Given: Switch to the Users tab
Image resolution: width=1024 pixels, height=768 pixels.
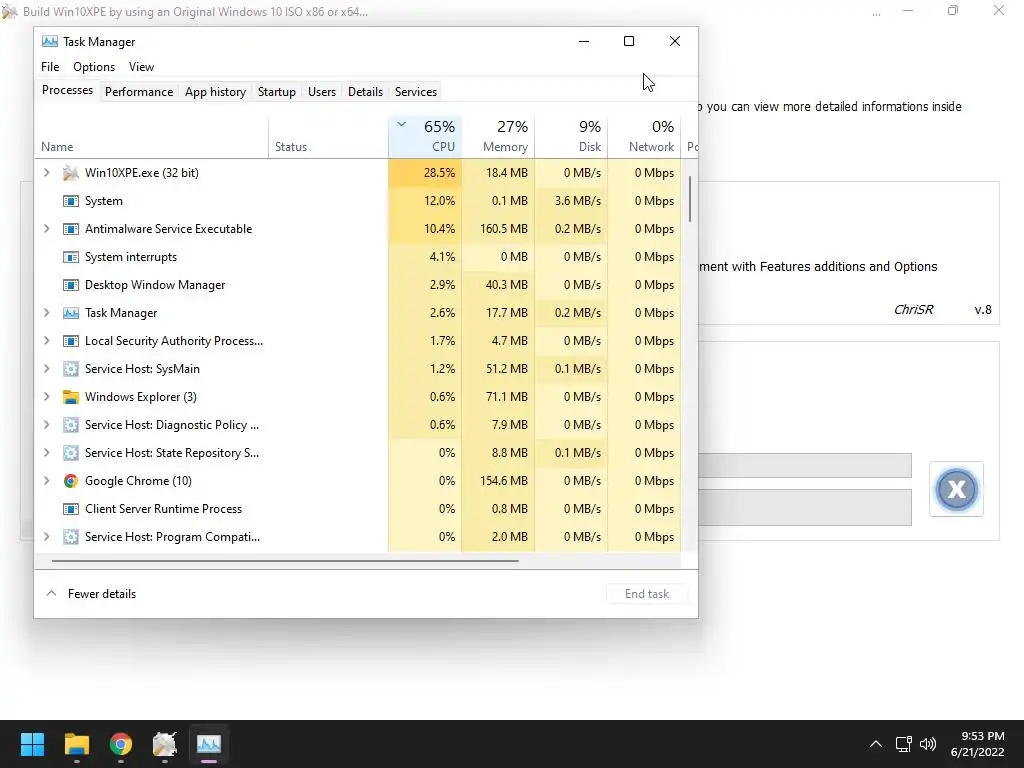Looking at the screenshot, I should coord(322,92).
